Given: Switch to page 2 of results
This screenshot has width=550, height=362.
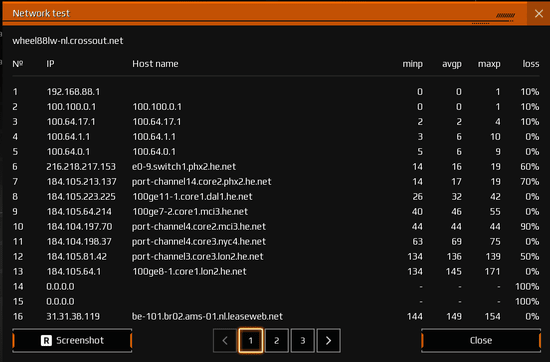Looking at the screenshot, I should point(277,340).
